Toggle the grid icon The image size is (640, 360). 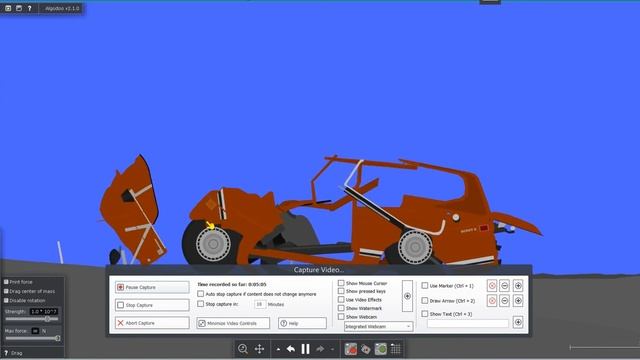click(396, 349)
